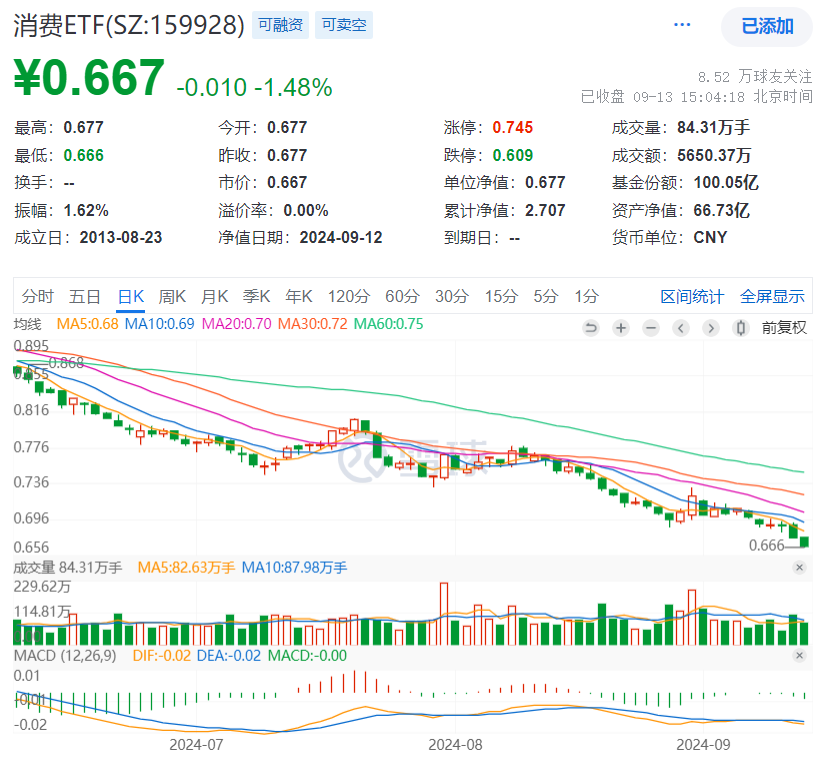The height and width of the screenshot is (763, 815).
Task: Select the 月K monthly chart tab
Action: click(215, 296)
